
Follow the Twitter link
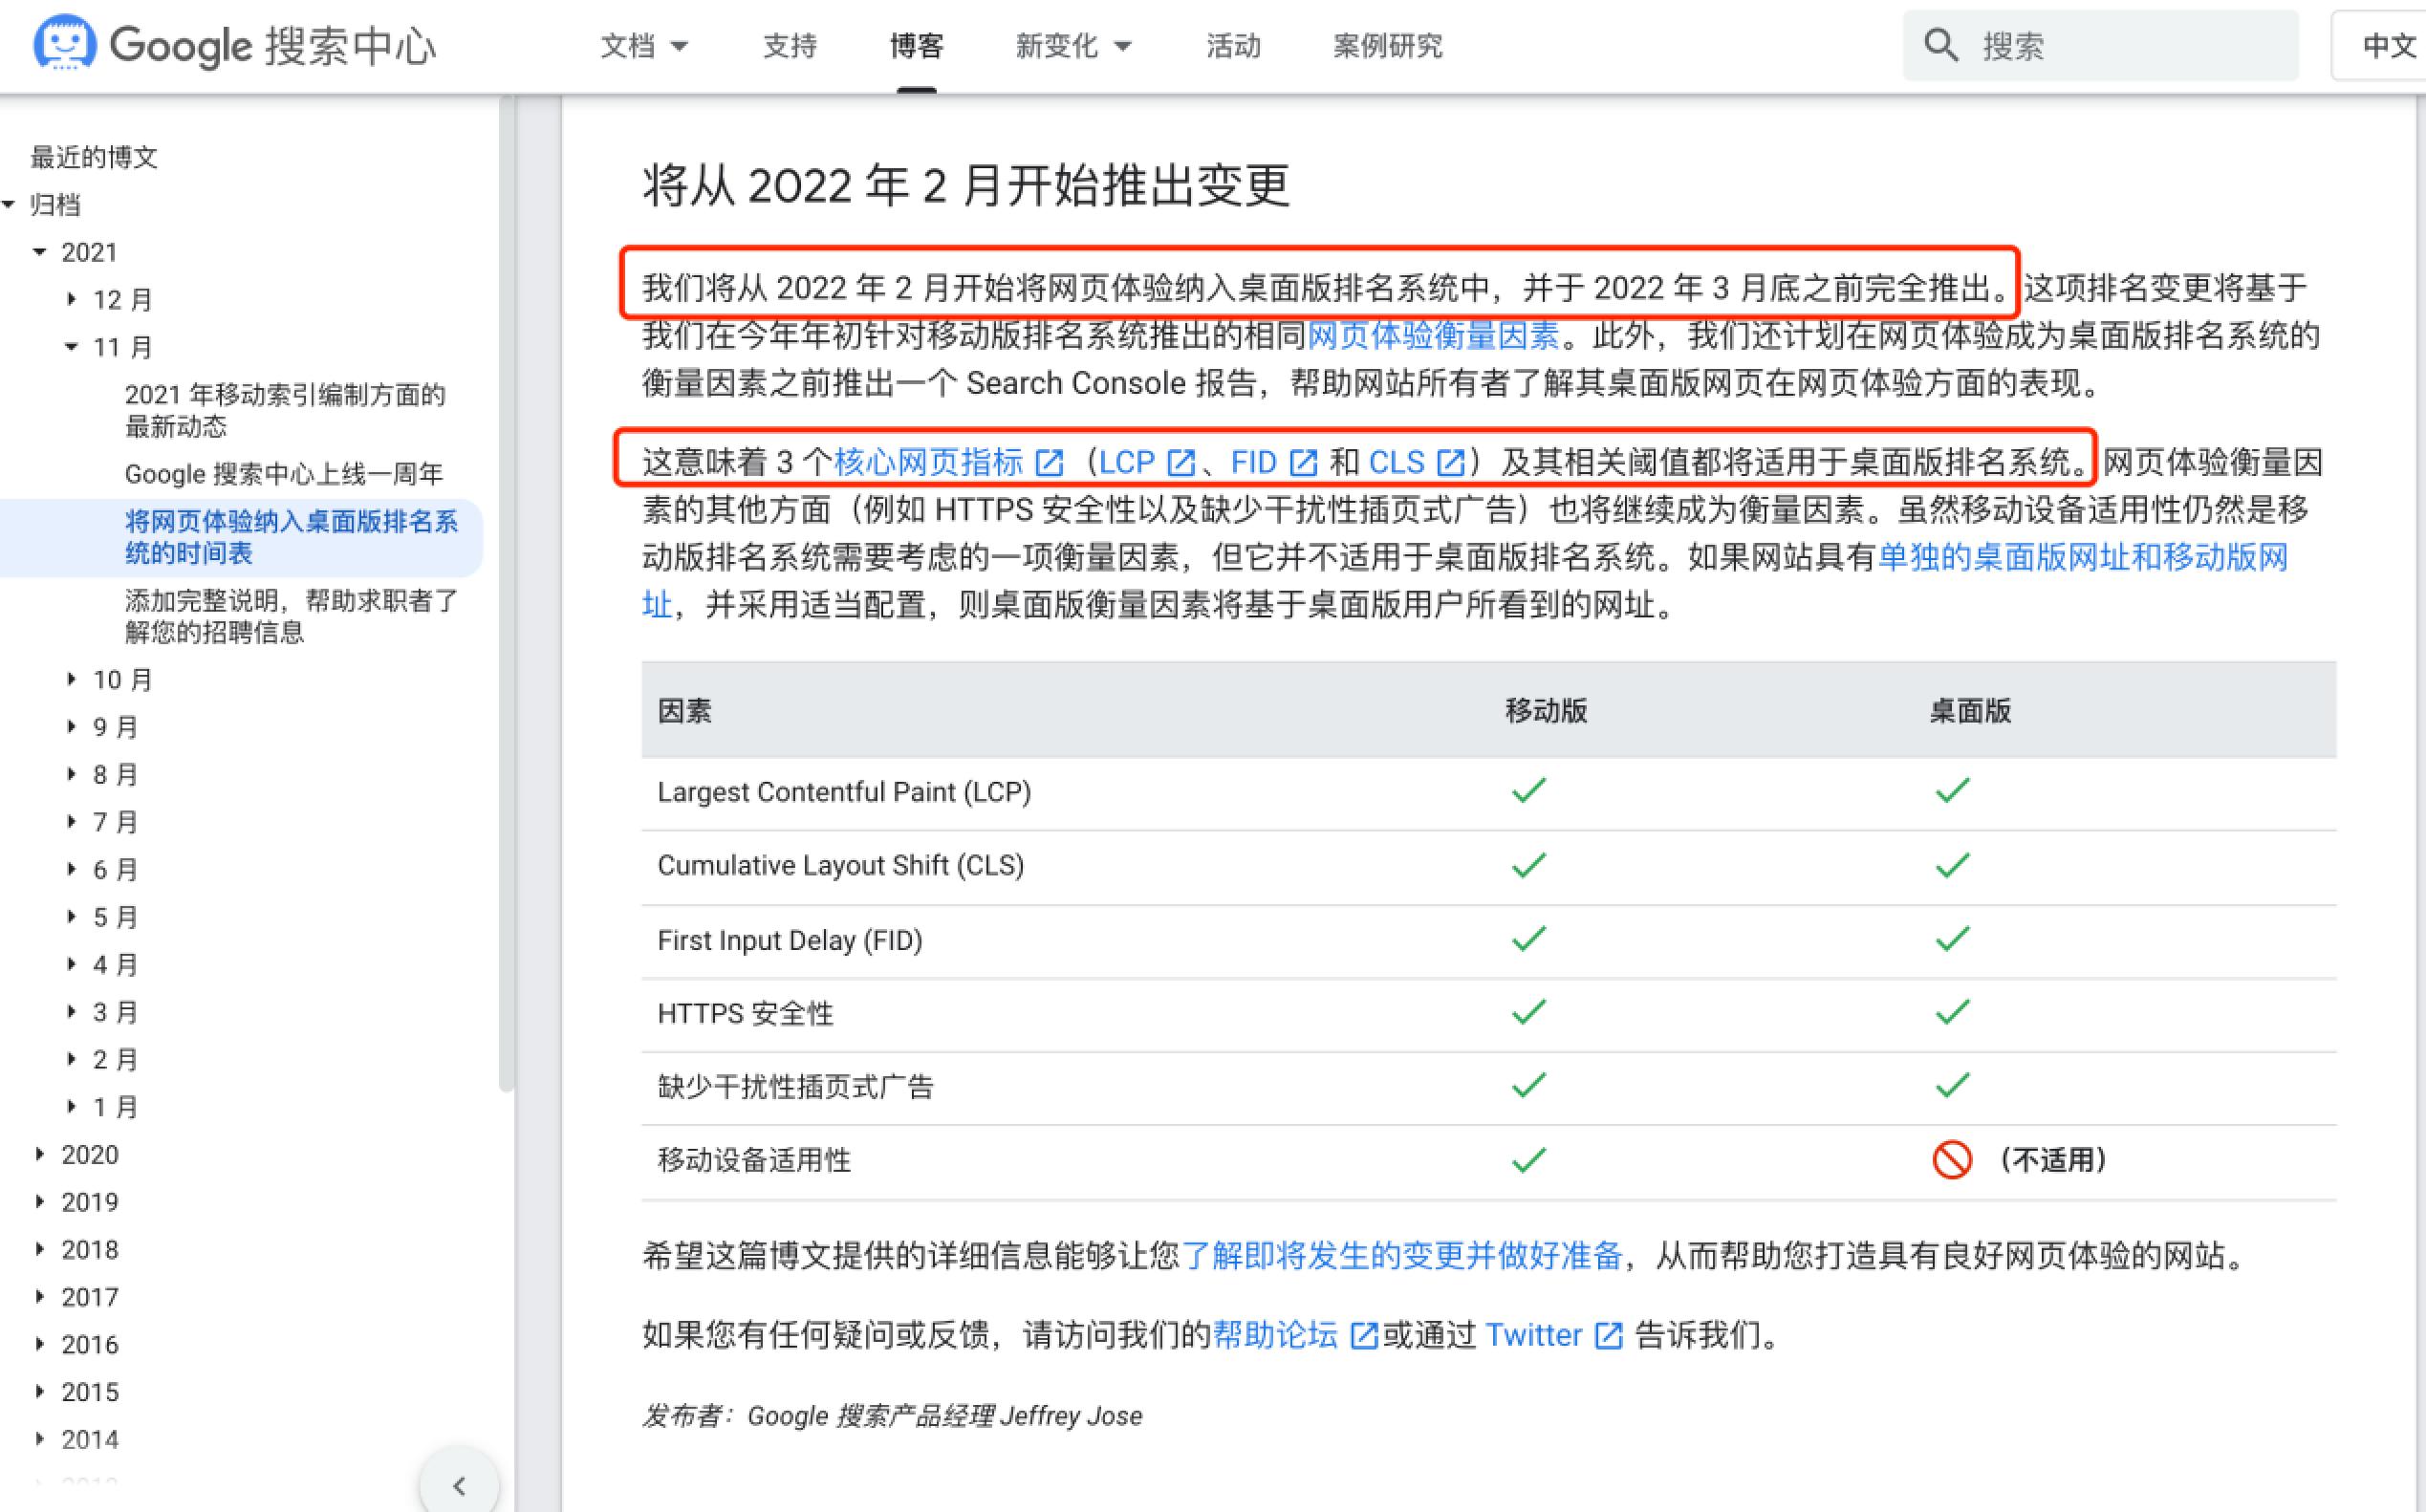[1533, 1335]
